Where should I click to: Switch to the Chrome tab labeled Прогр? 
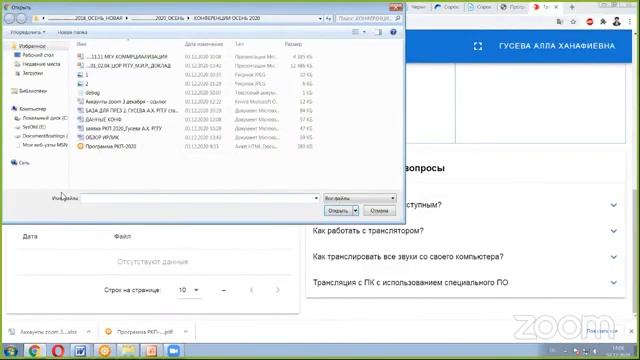tap(513, 7)
